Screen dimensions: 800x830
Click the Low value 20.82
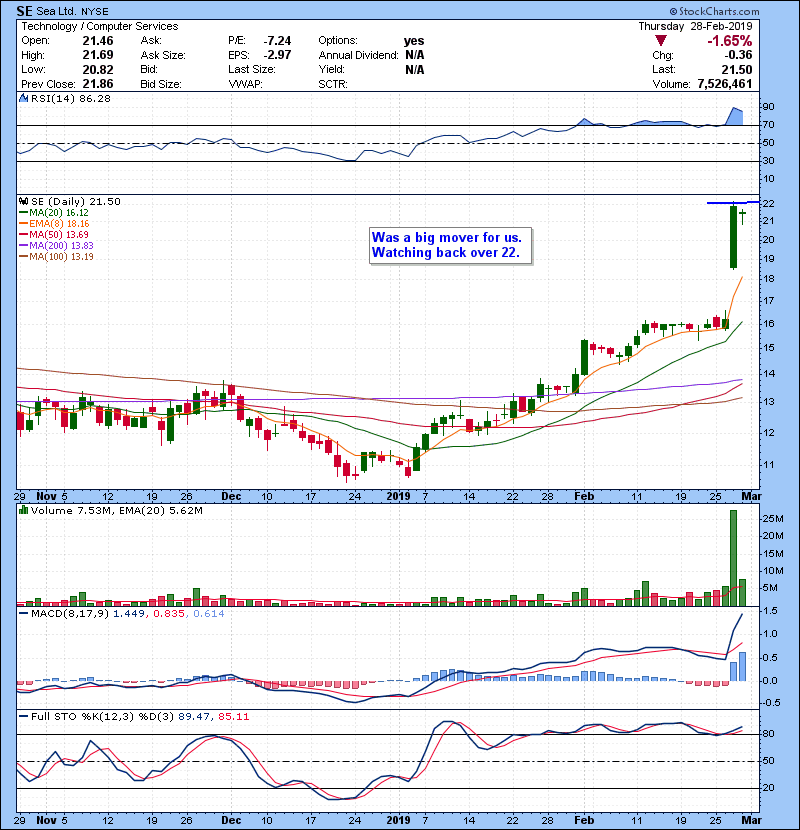pyautogui.click(x=97, y=69)
